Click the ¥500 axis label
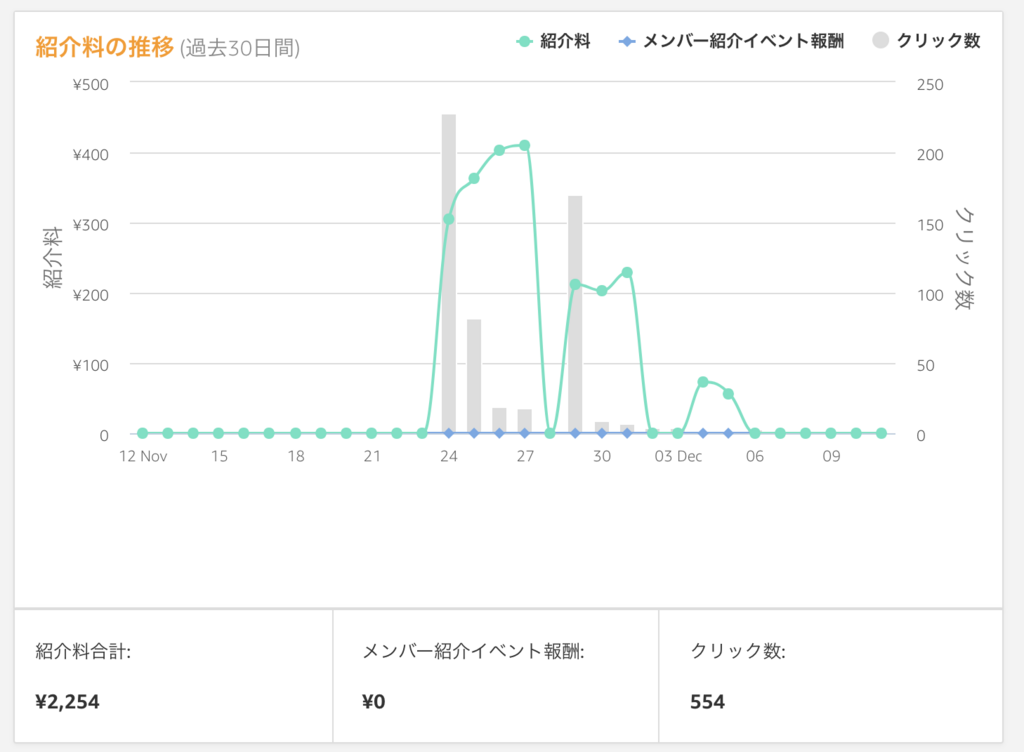This screenshot has width=1024, height=752. click(91, 85)
